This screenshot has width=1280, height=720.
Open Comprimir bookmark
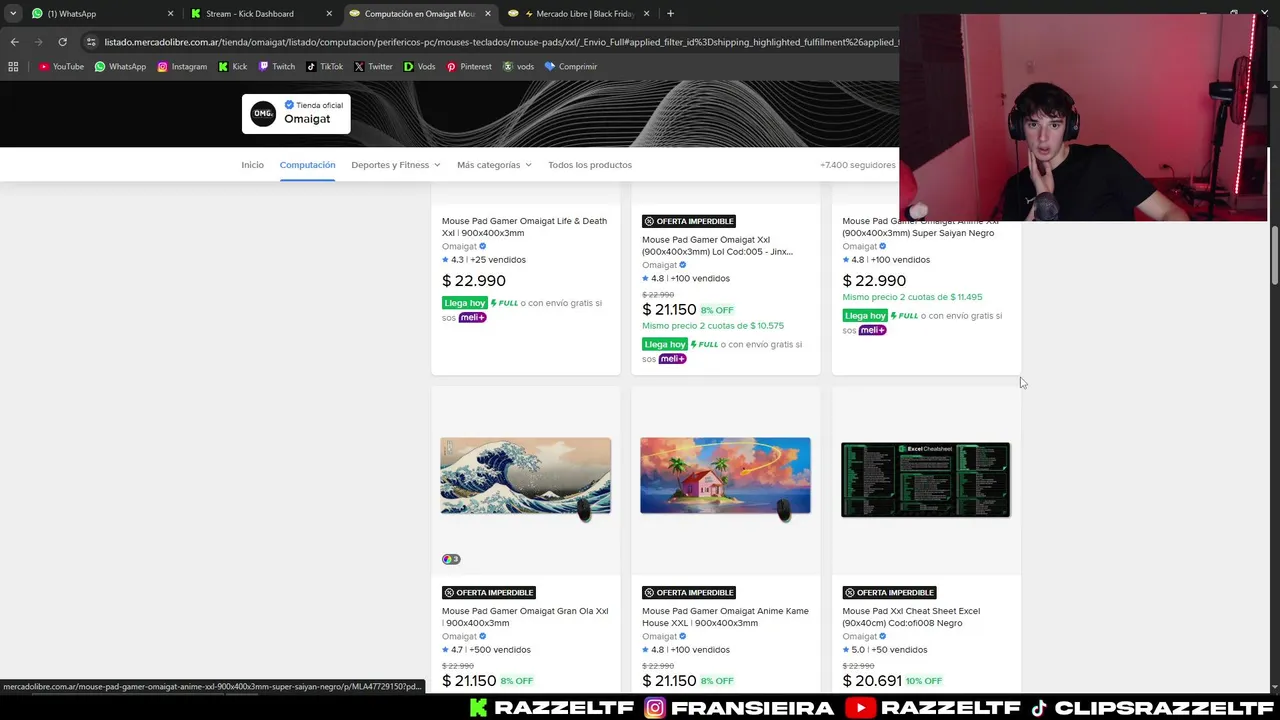[x=570, y=67]
